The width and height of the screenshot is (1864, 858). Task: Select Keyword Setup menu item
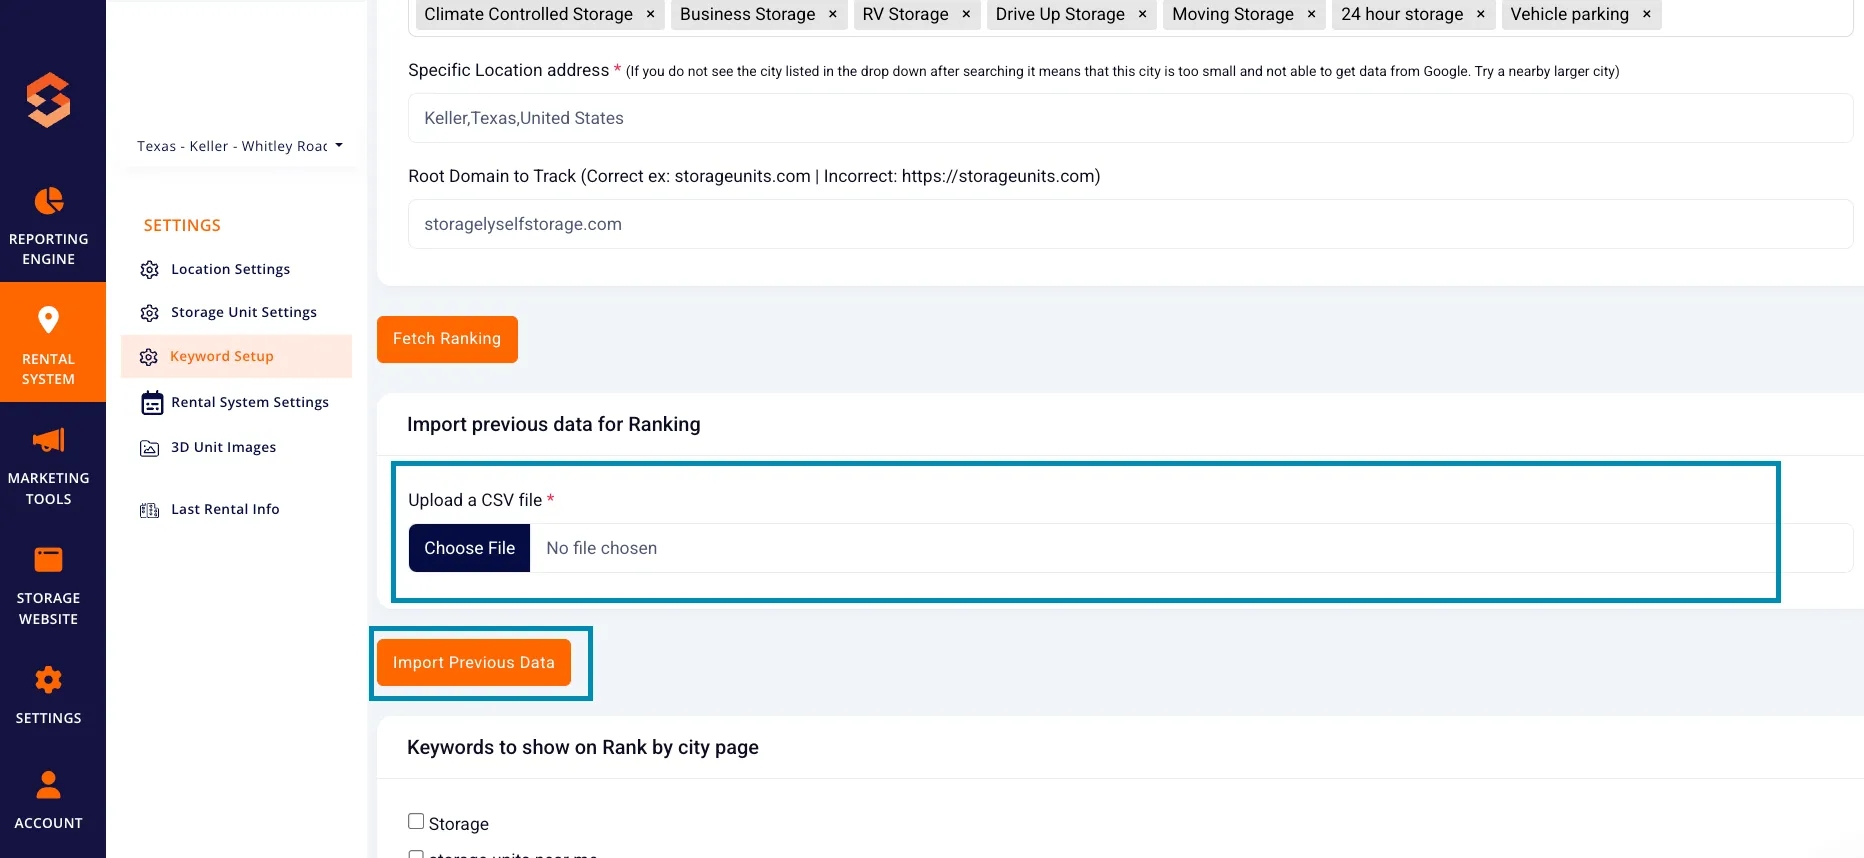tap(236, 356)
